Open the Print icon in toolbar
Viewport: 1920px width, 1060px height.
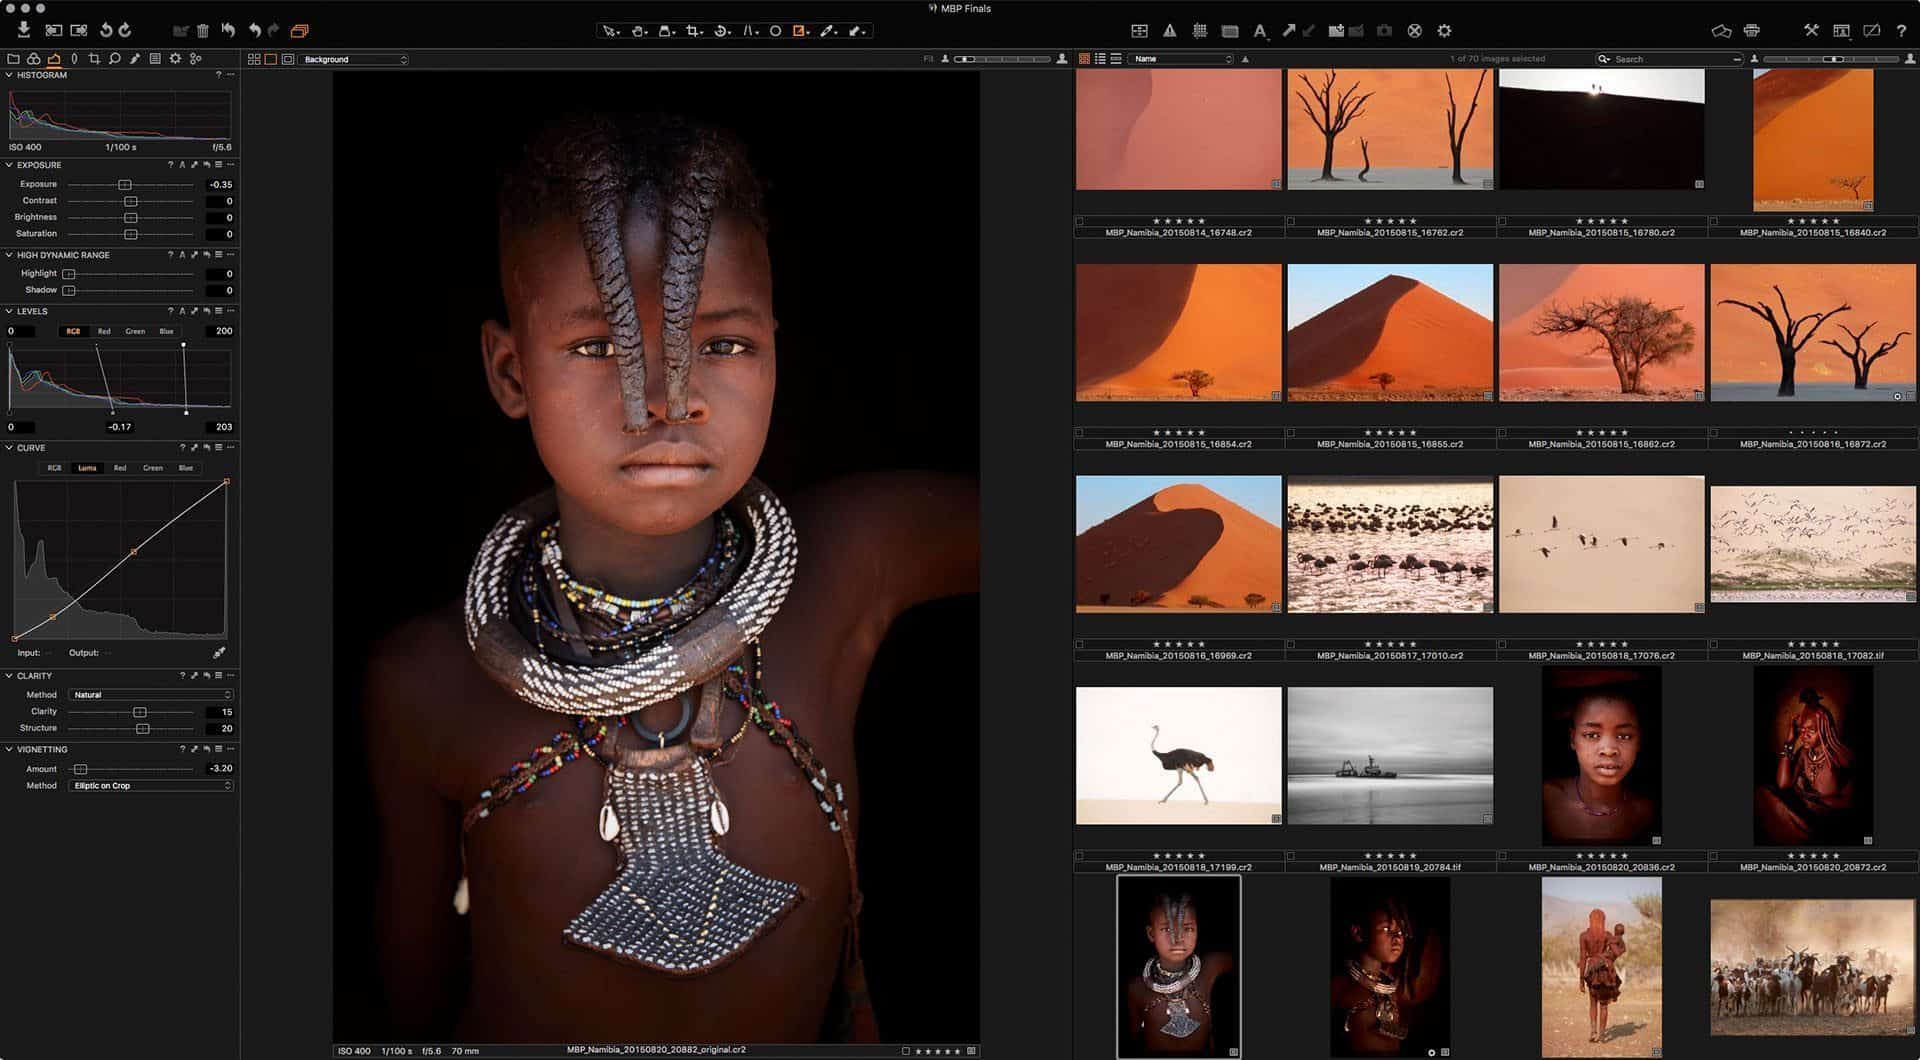[x=1751, y=31]
